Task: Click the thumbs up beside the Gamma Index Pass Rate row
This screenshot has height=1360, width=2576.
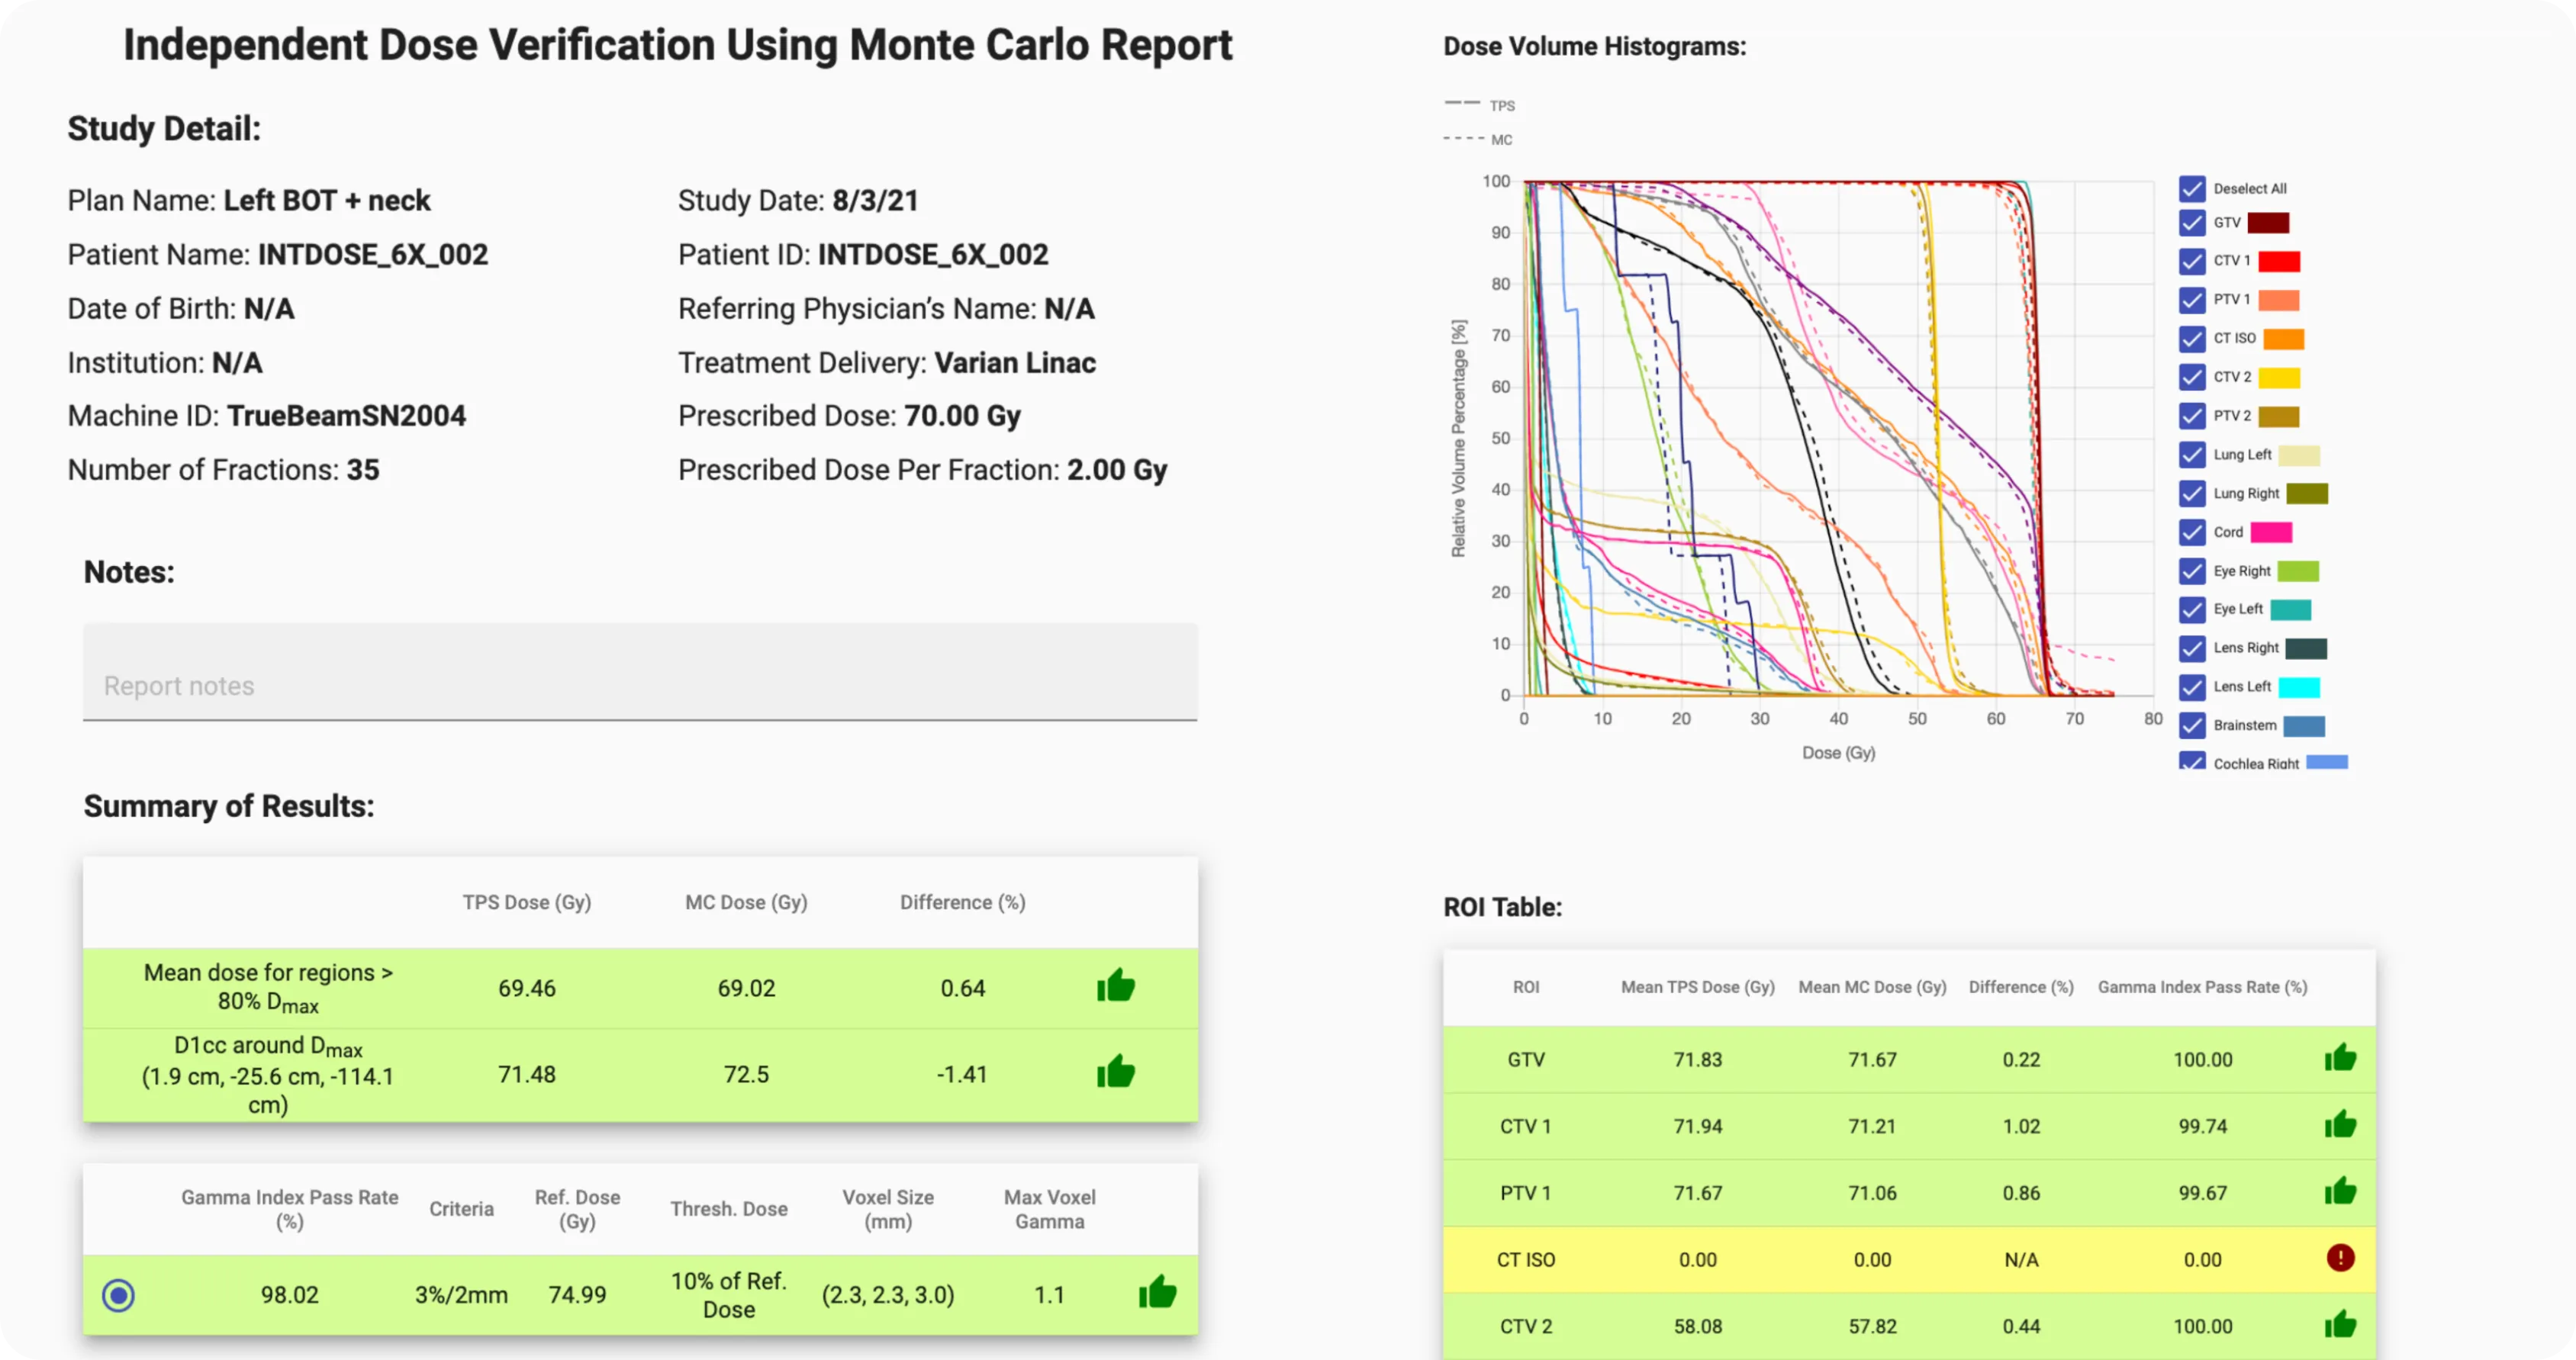Action: pos(1157,1292)
